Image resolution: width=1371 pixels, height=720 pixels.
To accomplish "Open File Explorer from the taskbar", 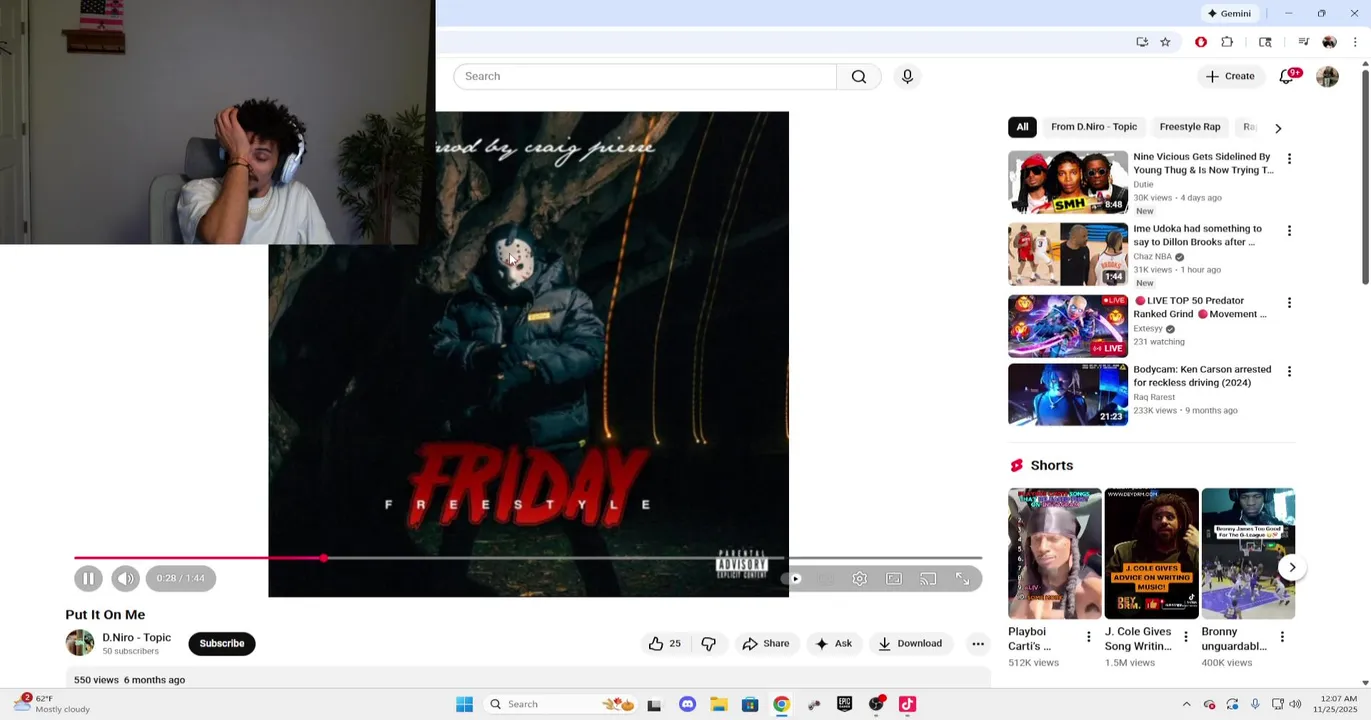I will click(719, 704).
